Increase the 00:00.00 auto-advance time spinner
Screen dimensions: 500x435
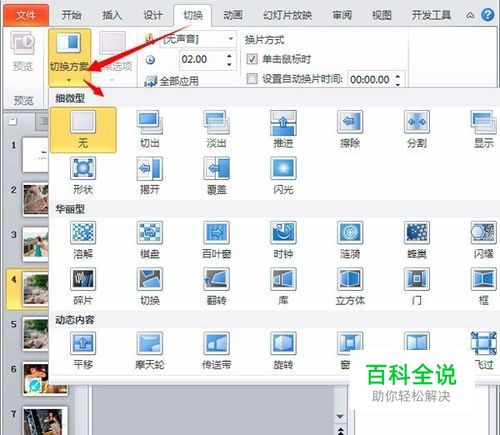pos(398,77)
